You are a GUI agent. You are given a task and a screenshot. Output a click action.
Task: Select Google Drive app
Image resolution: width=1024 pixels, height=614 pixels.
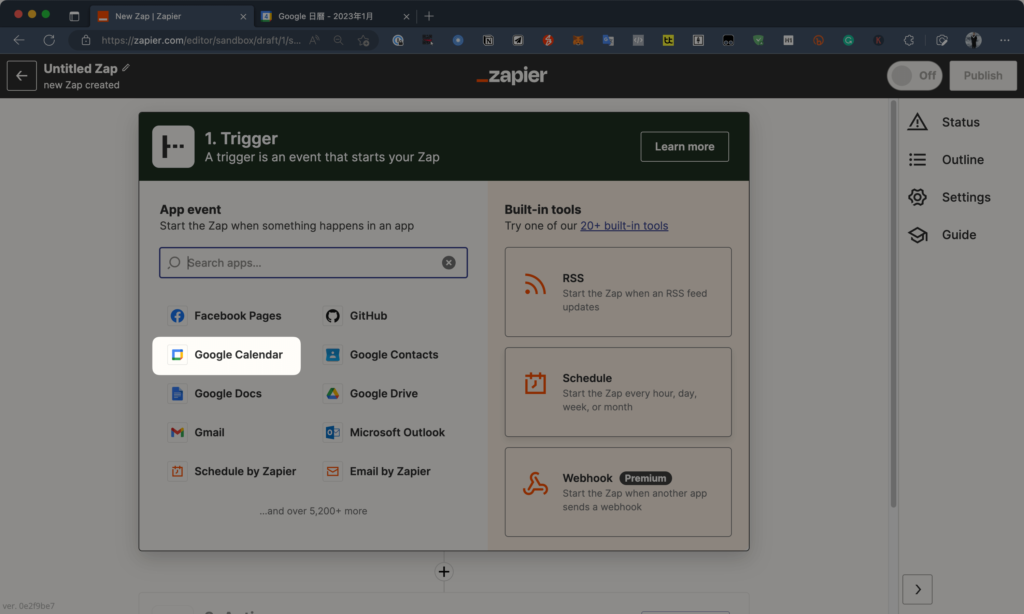coord(372,394)
